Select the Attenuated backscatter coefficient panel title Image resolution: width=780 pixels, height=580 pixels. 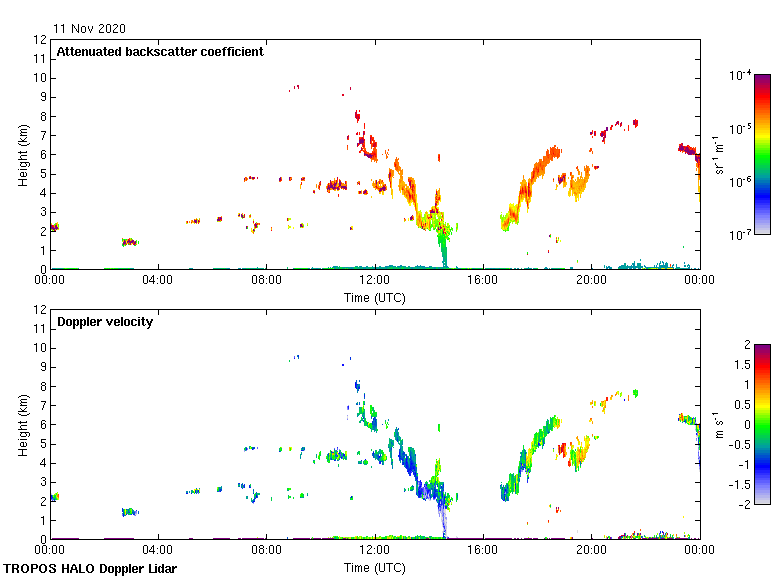[160, 52]
